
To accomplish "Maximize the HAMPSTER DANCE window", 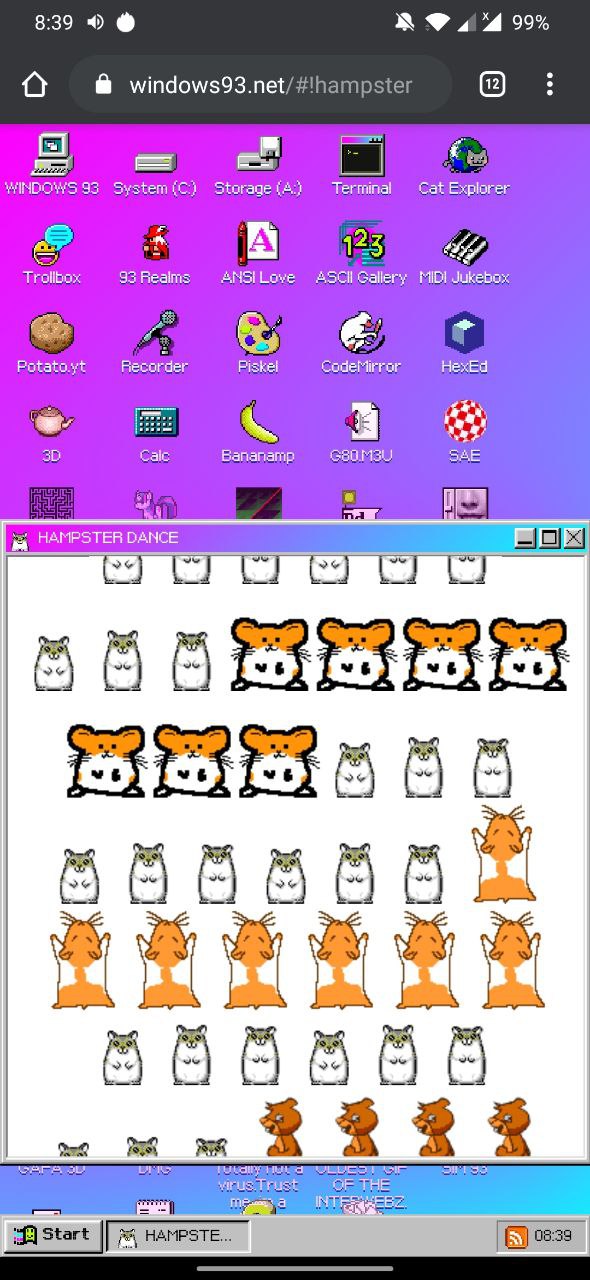I will tap(550, 538).
